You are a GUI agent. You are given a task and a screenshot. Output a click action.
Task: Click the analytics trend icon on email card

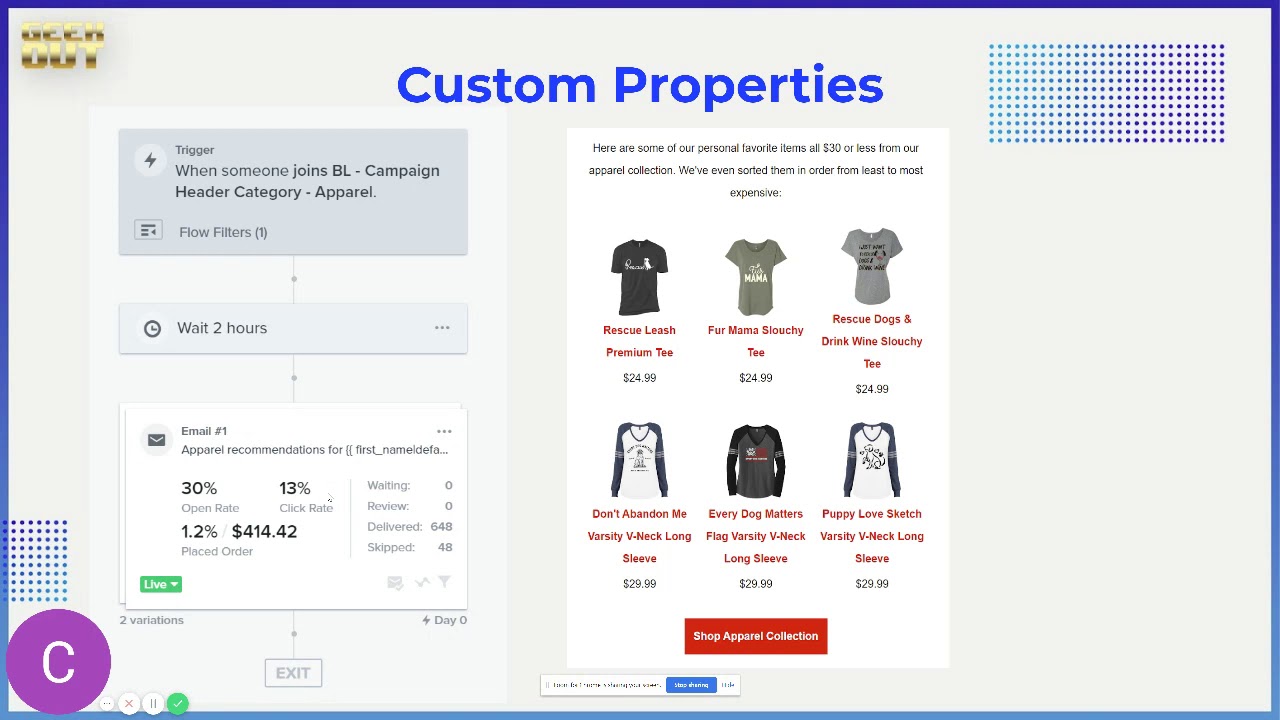click(421, 582)
